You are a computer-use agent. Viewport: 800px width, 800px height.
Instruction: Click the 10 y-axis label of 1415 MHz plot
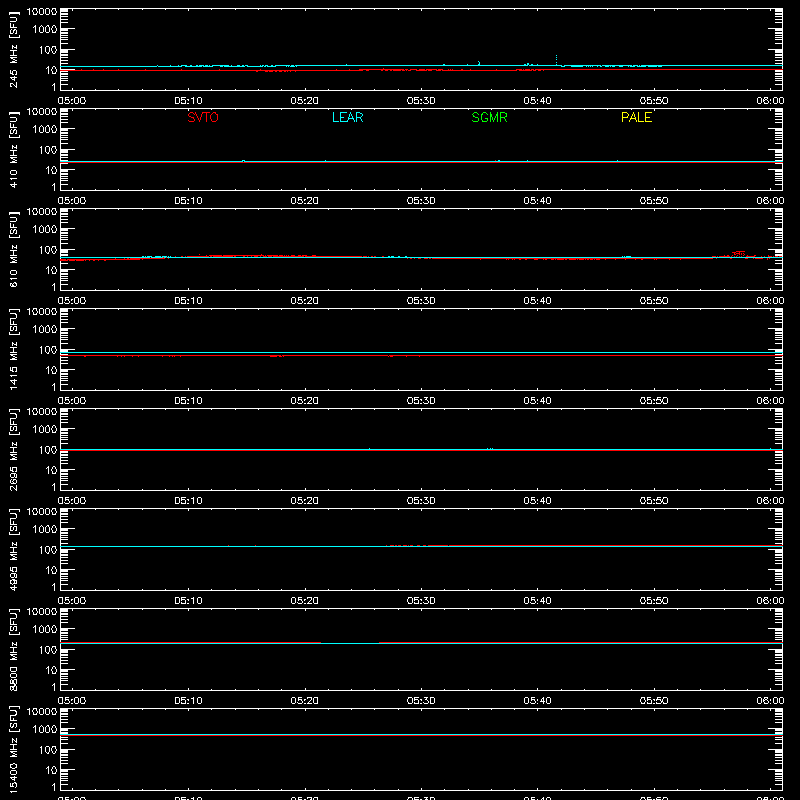(52, 370)
